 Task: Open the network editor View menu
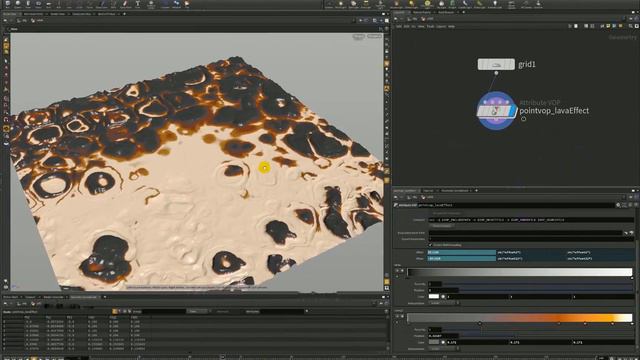pyautogui.click(x=421, y=27)
